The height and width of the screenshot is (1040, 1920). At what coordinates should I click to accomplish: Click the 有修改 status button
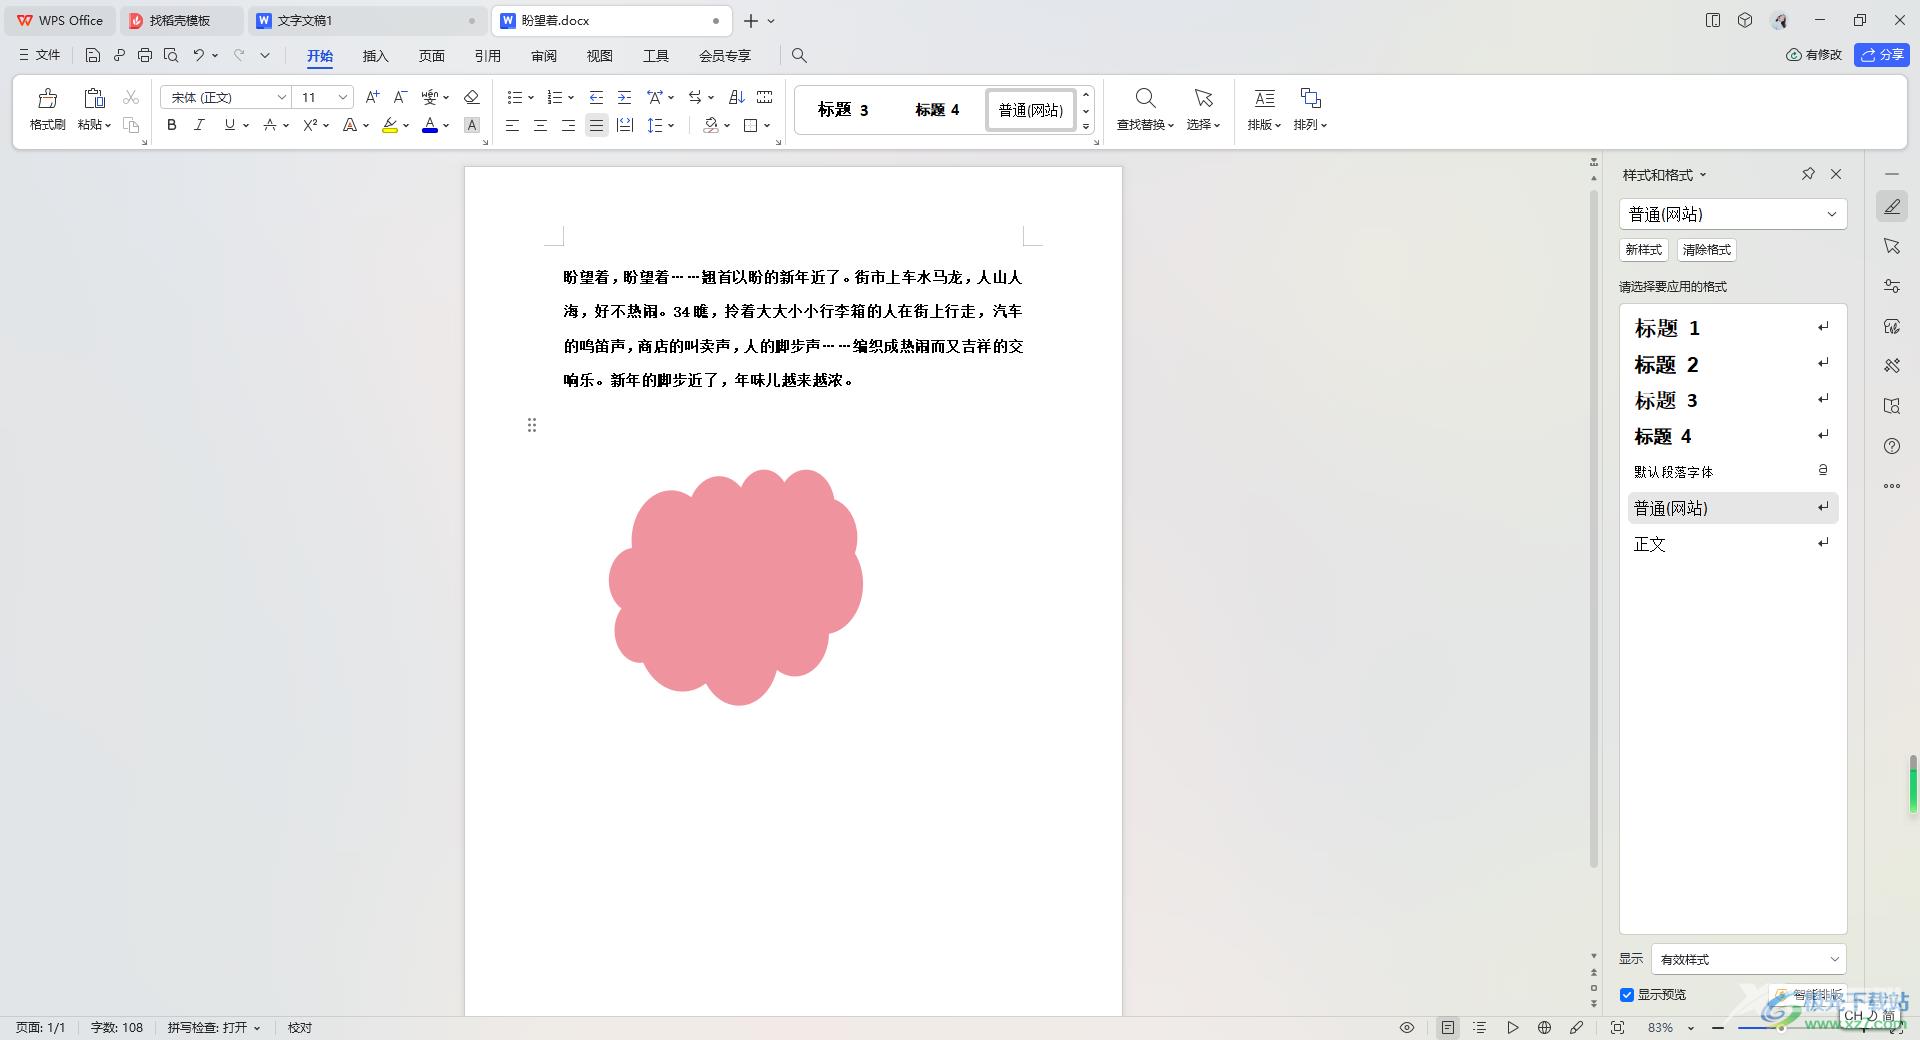[x=1814, y=55]
